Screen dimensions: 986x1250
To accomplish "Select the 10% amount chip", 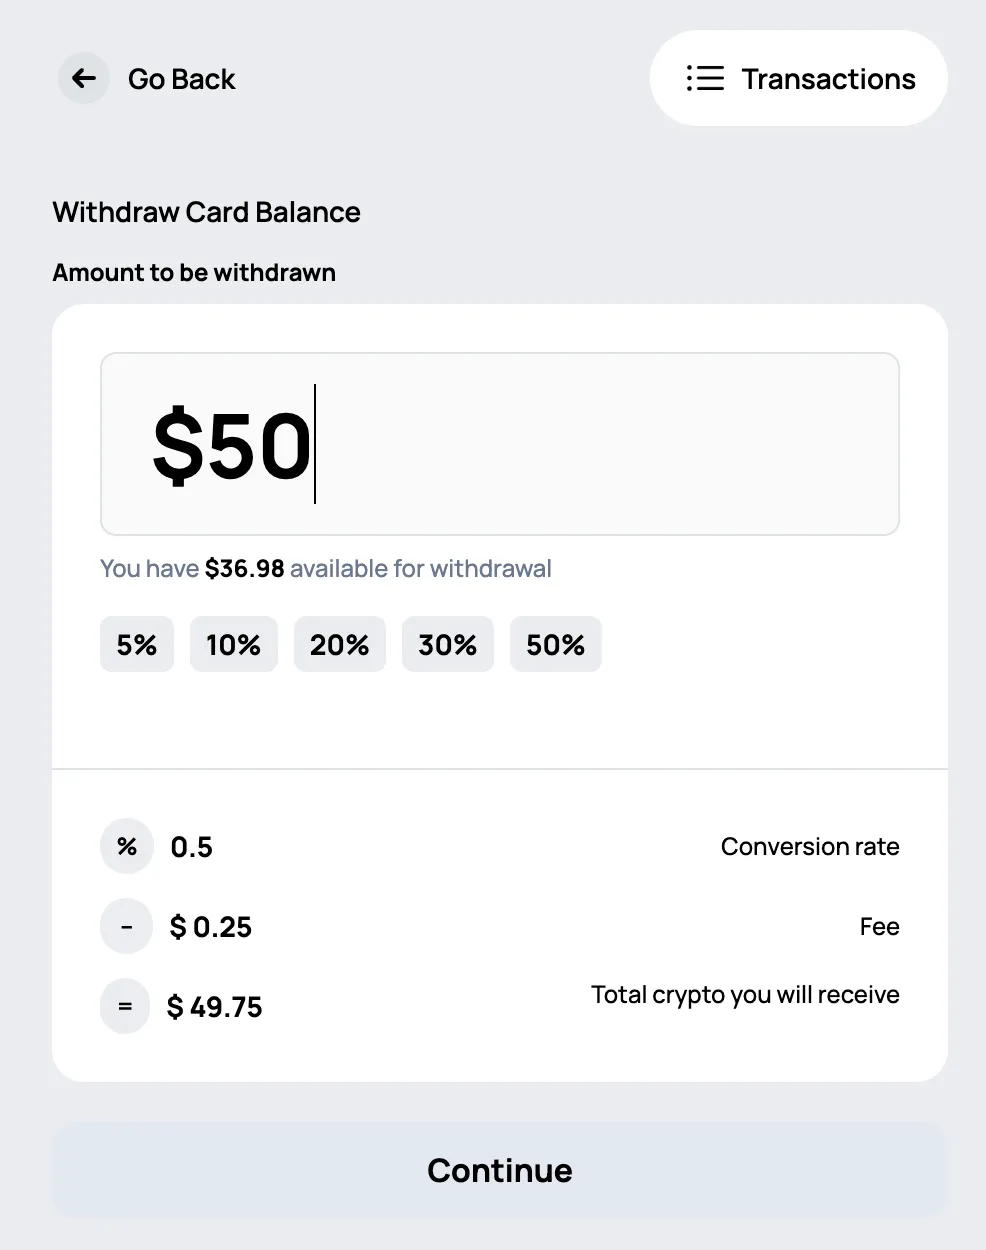I will [233, 644].
